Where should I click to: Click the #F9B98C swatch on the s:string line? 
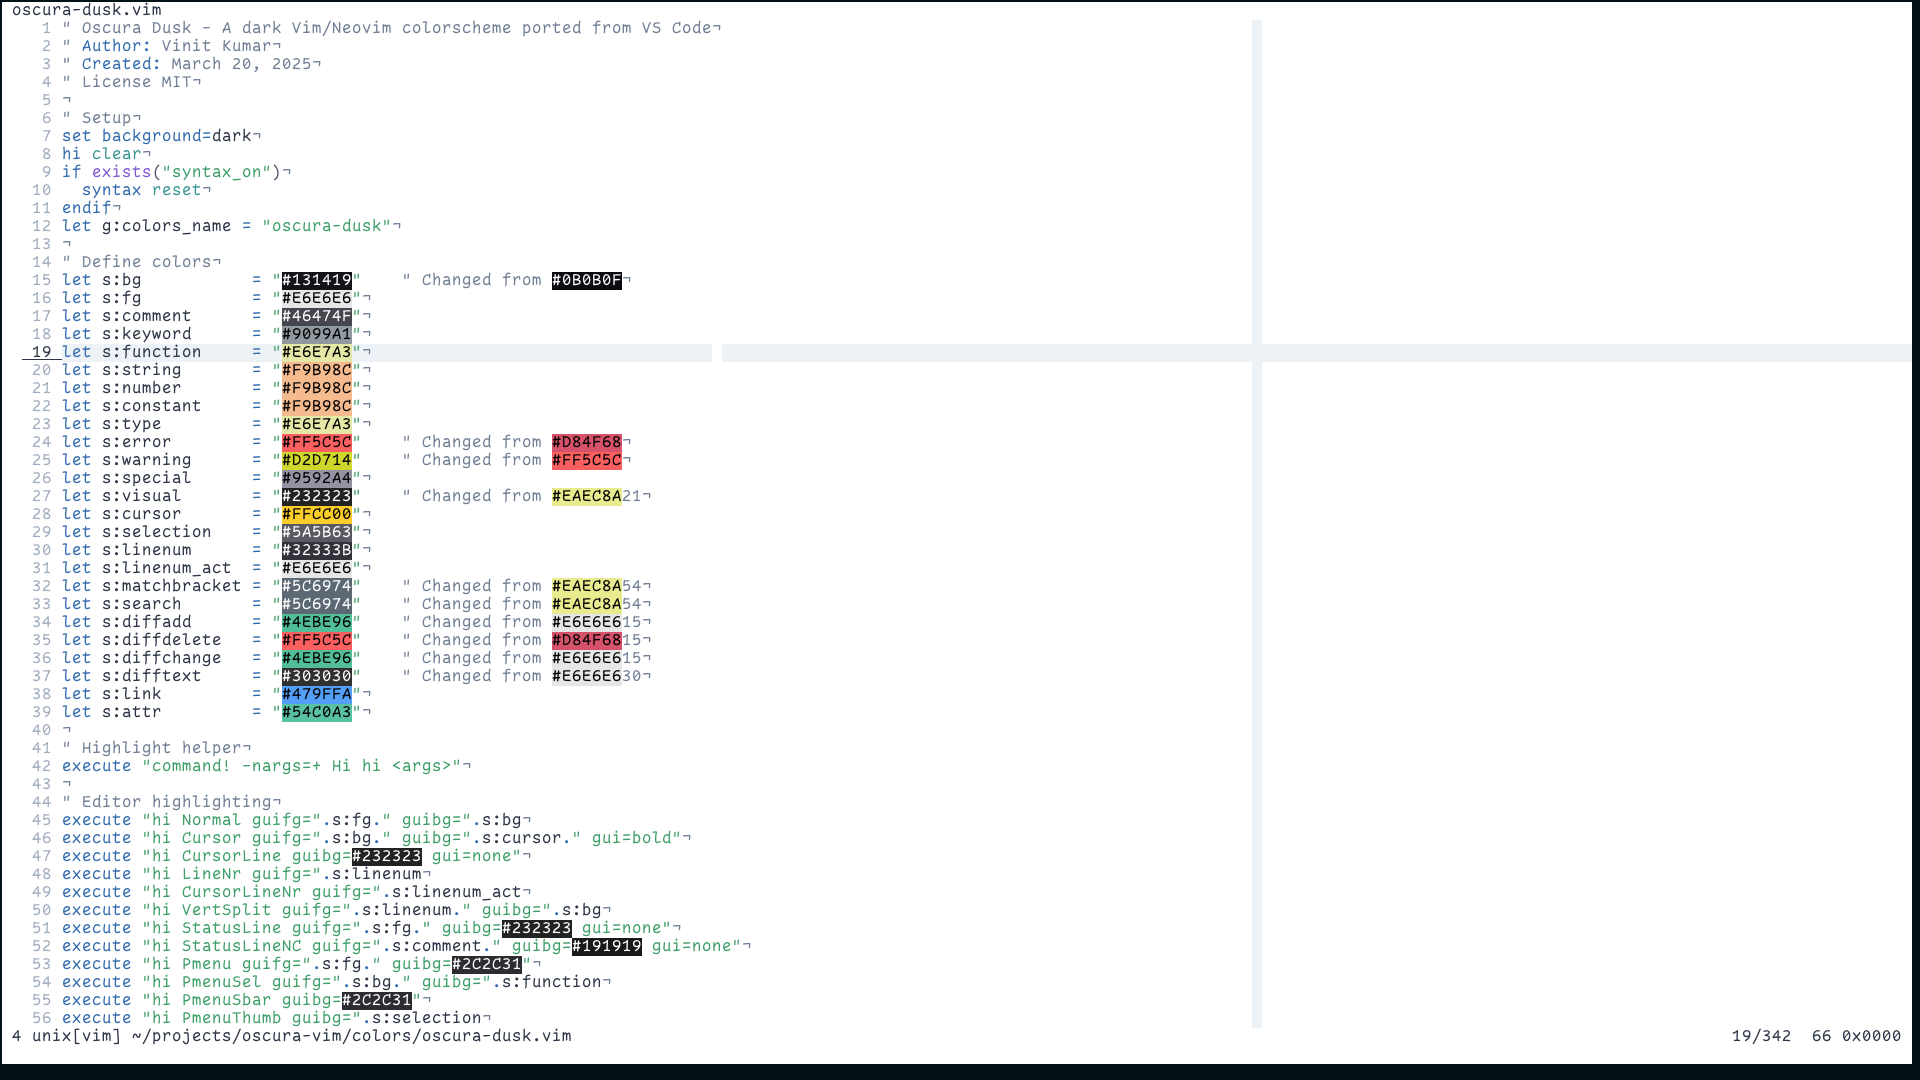[x=317, y=370]
